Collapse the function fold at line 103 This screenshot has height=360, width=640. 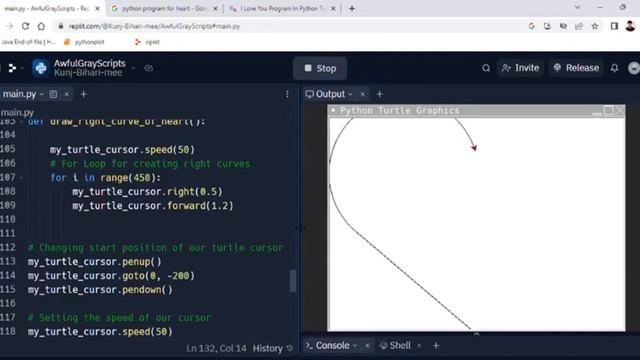[x=21, y=122]
